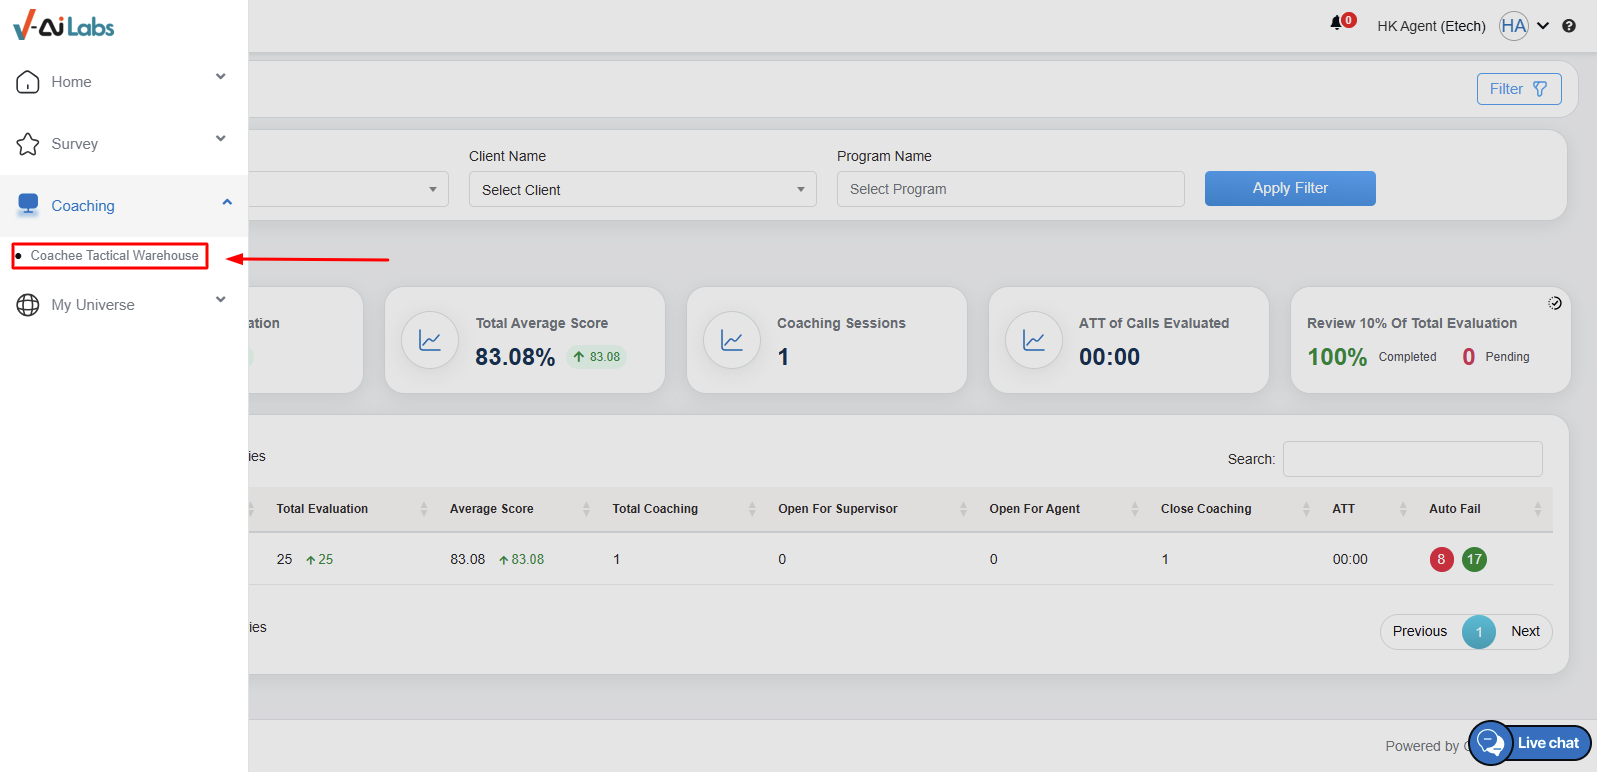Click the V-AI Labs logo
This screenshot has width=1597, height=772.
(64, 25)
